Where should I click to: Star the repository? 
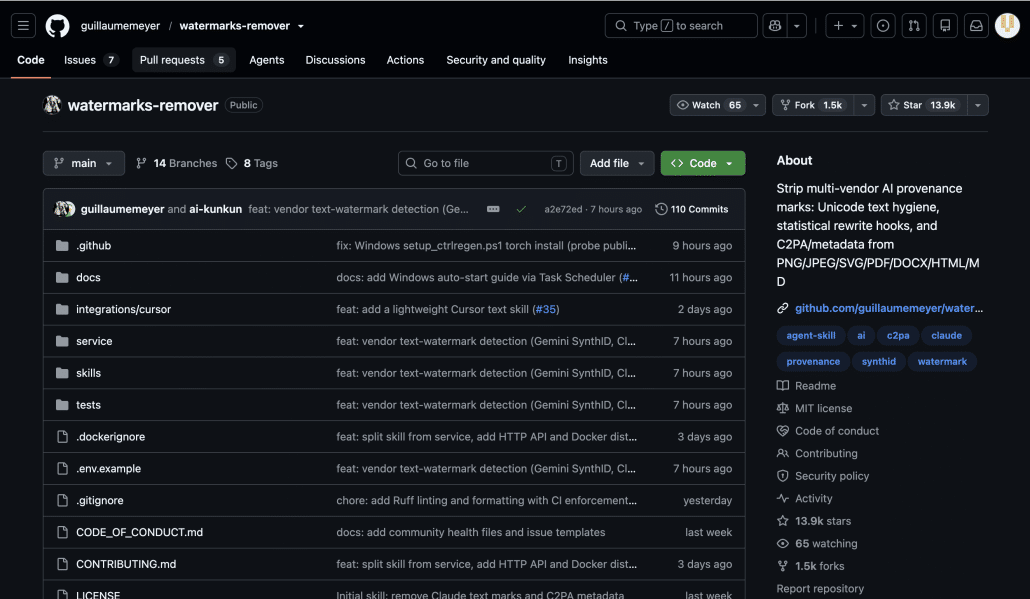pos(924,105)
